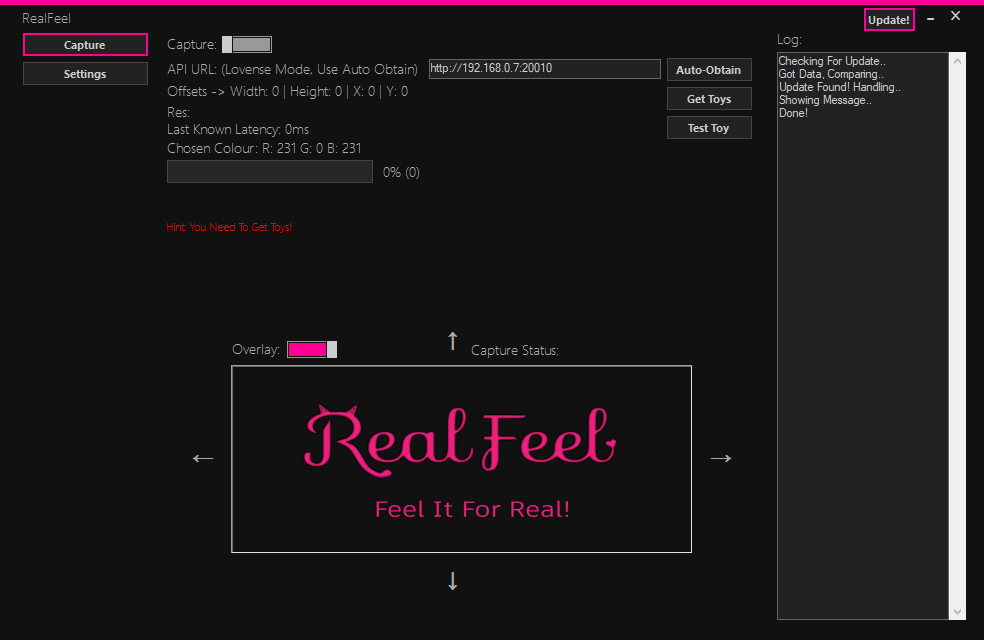Screen dimensions: 984x640
Task: Click the Get Toys button
Action: (x=709, y=99)
